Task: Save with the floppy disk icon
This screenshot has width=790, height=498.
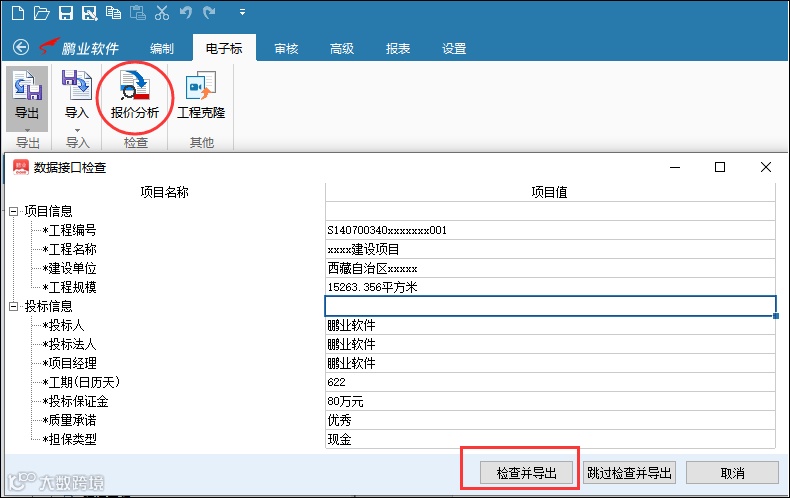Action: 66,13
